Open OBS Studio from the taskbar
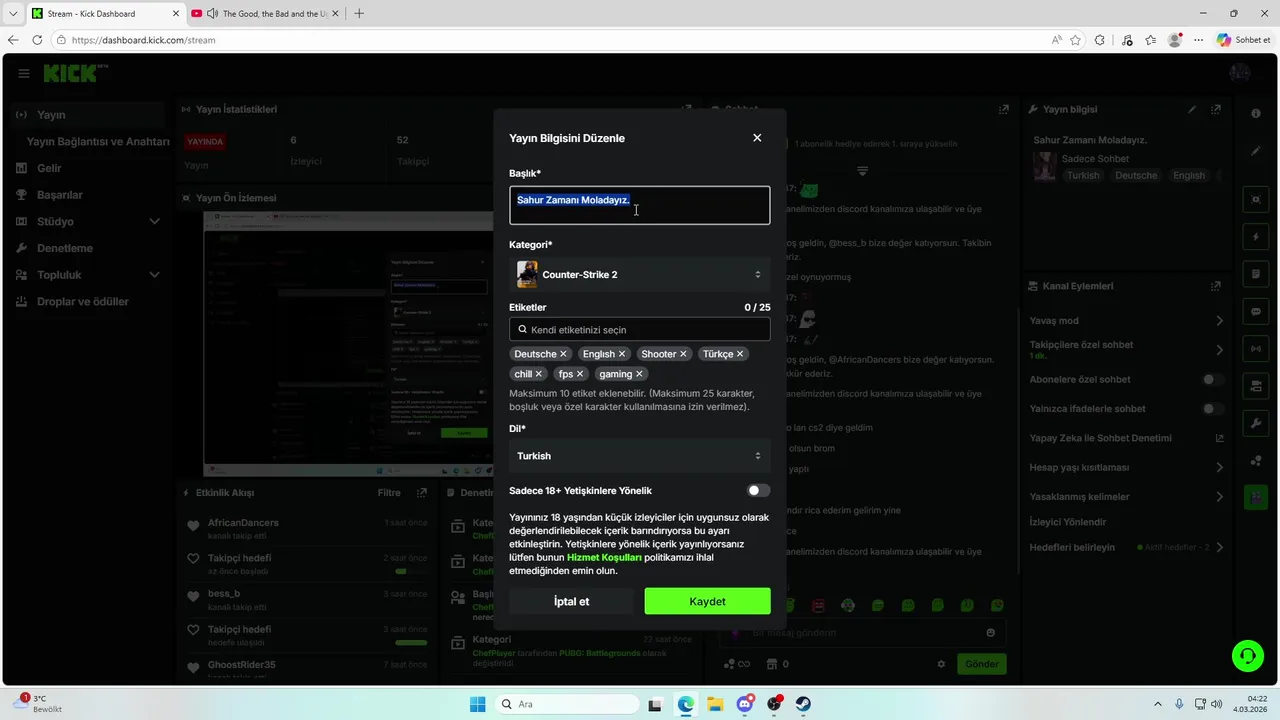This screenshot has width=1280, height=720. [774, 704]
